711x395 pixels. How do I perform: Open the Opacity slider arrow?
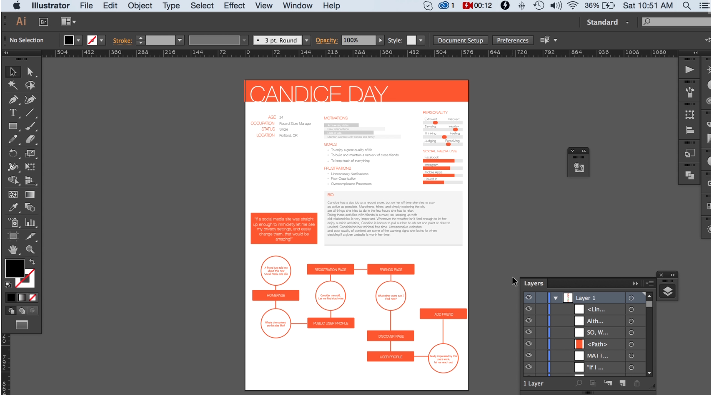pyautogui.click(x=380, y=40)
